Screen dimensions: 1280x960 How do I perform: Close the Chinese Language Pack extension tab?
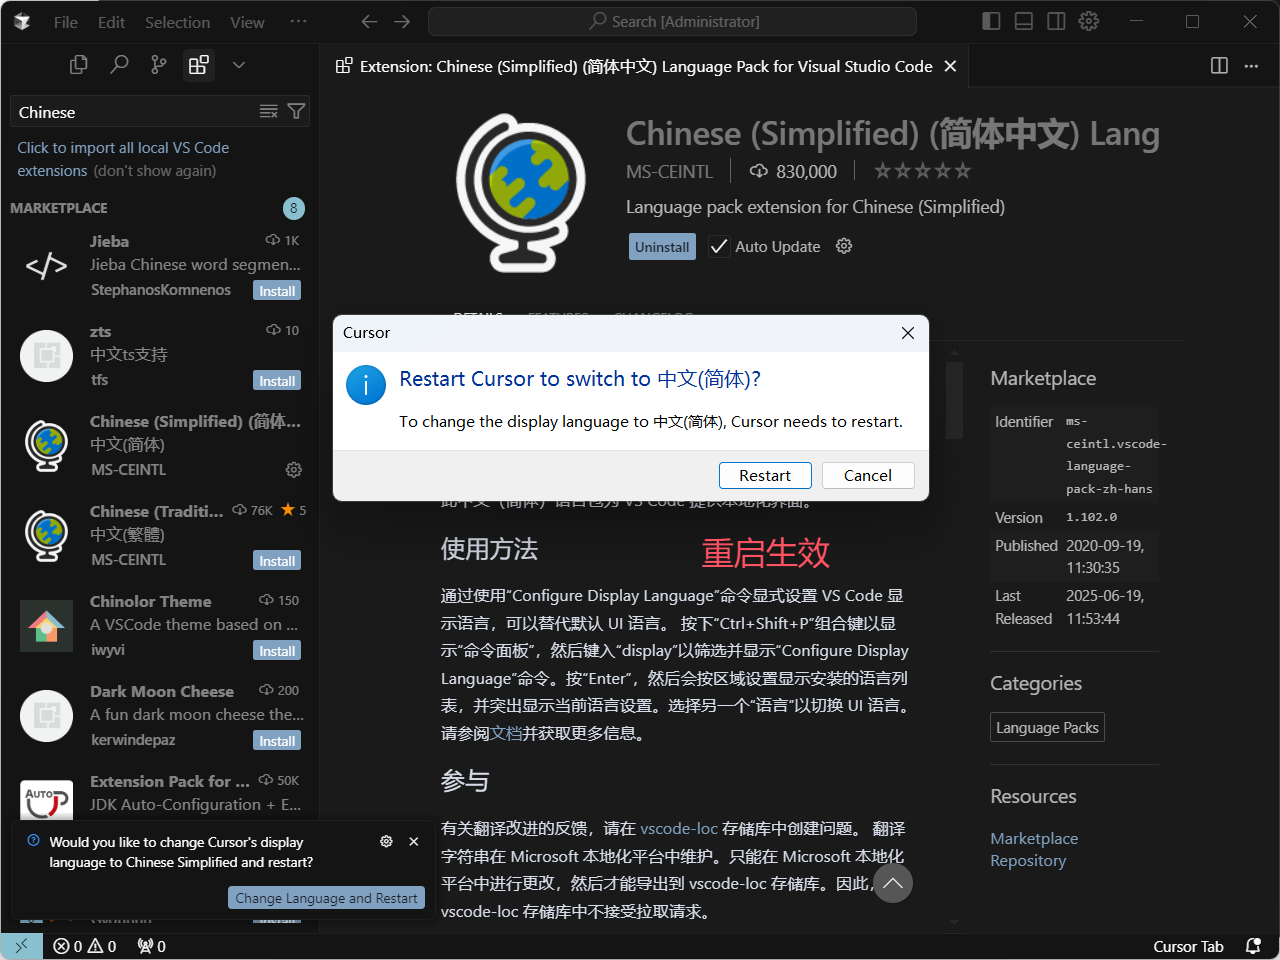pyautogui.click(x=950, y=66)
